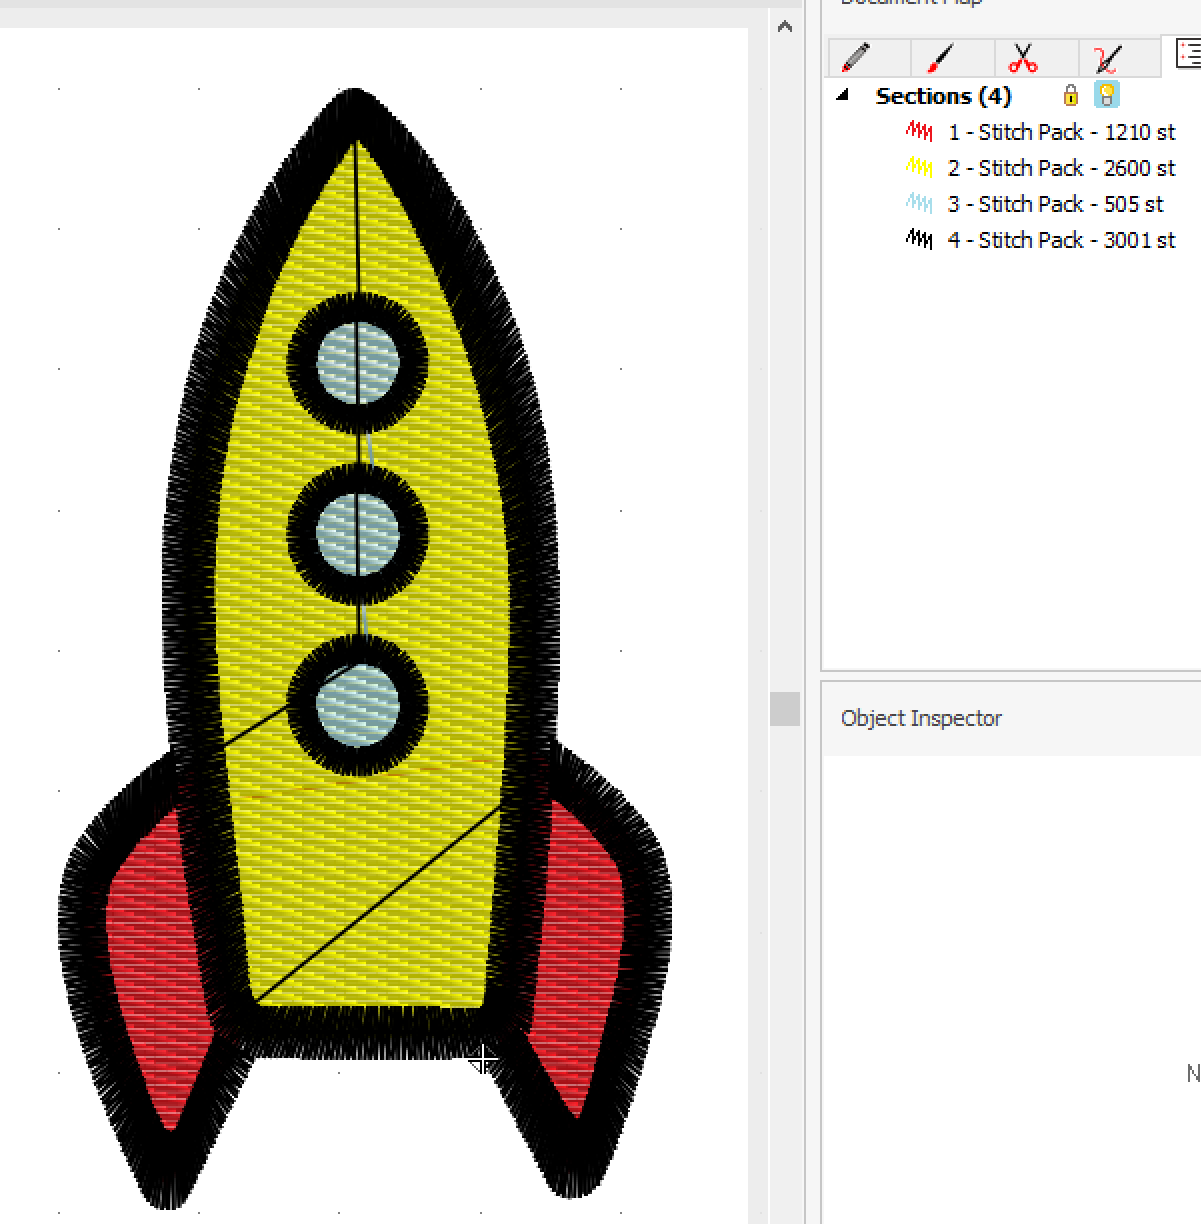Toggle the Sections lightbulb visibility
The height and width of the screenshot is (1224, 1201).
[x=1106, y=96]
